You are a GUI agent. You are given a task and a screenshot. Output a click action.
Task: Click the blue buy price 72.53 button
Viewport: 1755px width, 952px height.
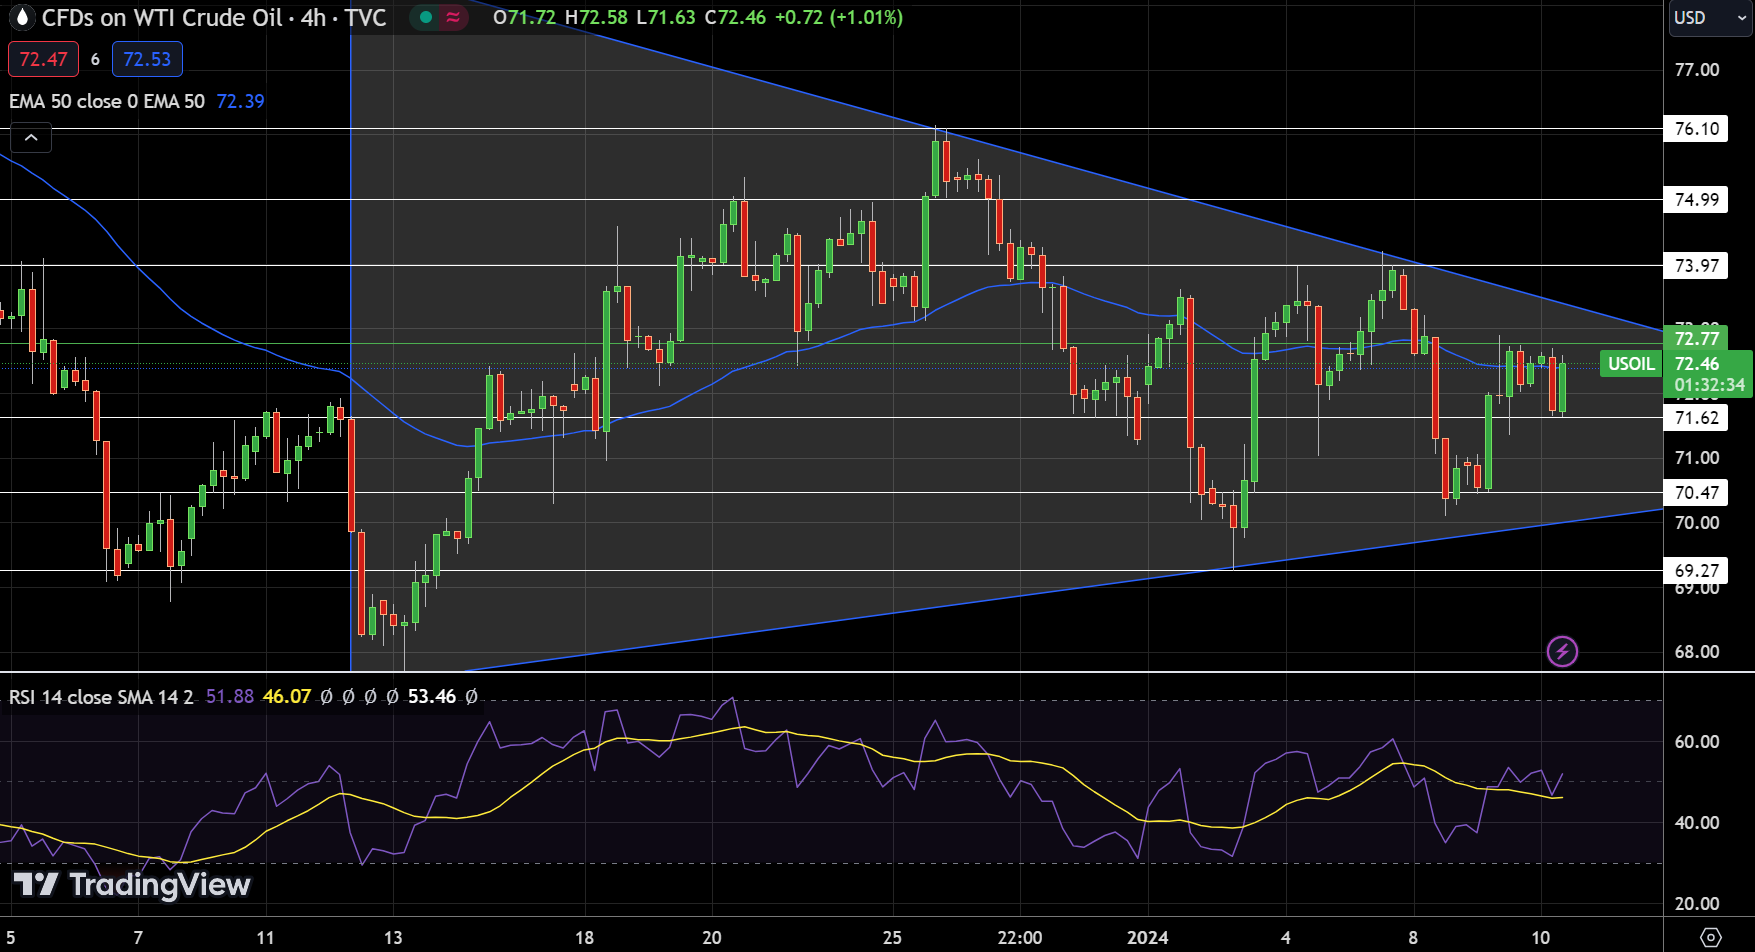(x=147, y=59)
